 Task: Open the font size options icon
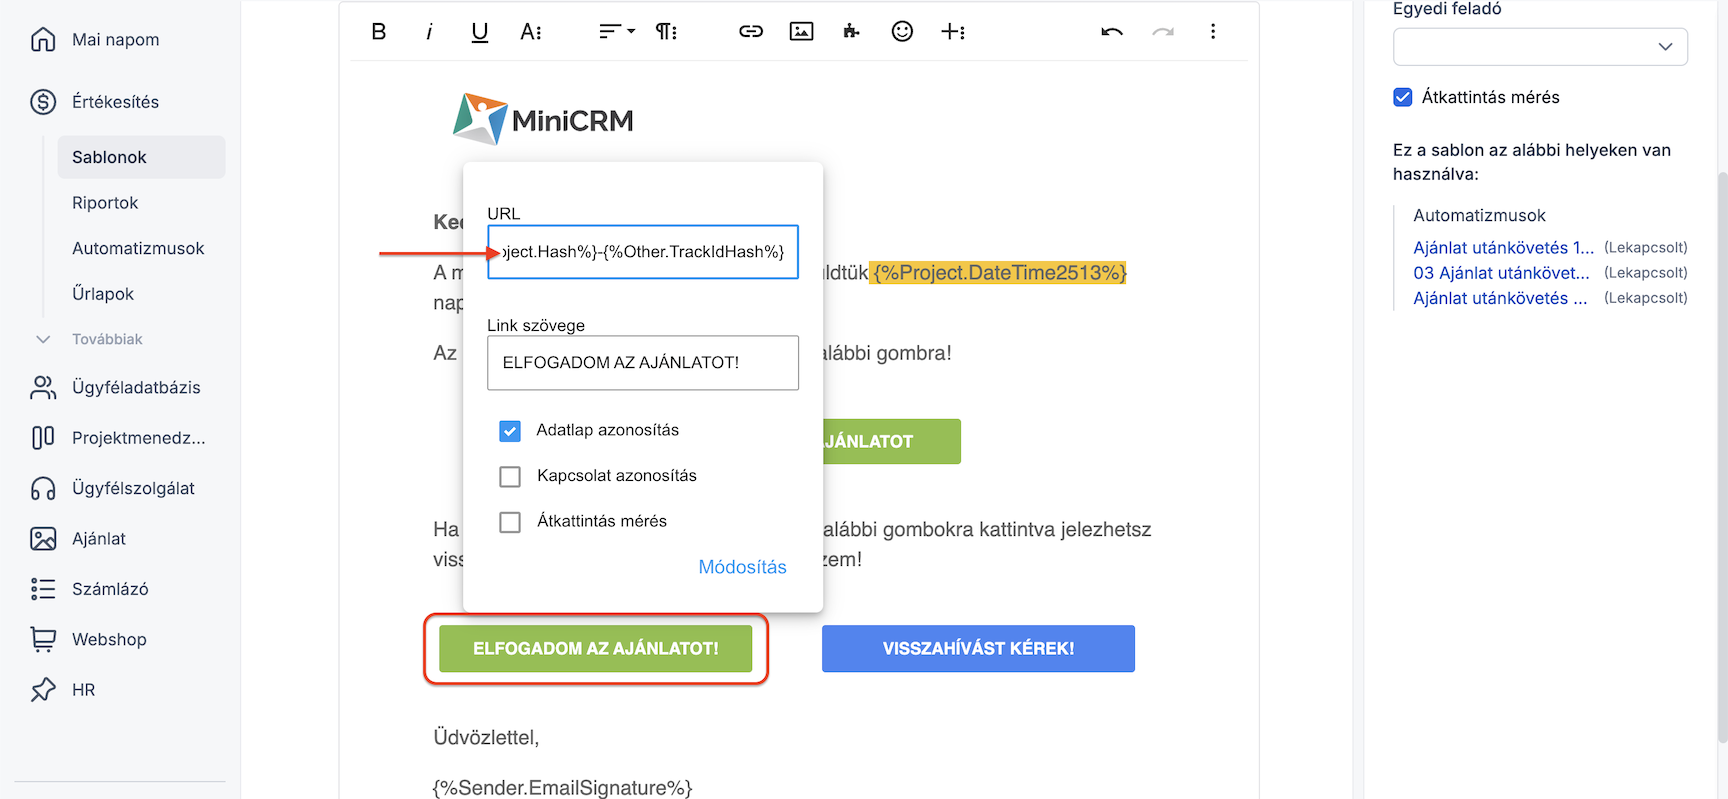point(531,32)
